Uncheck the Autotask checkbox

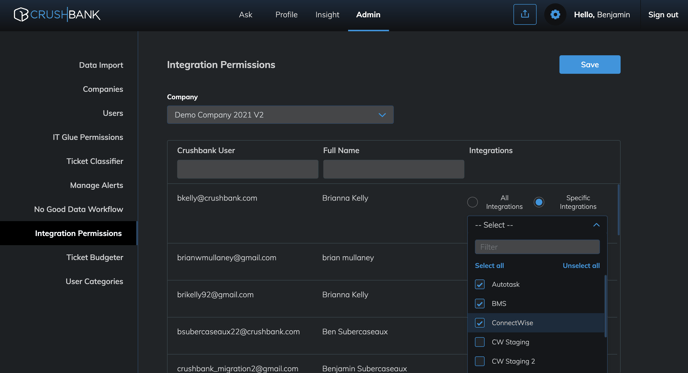[x=480, y=284]
